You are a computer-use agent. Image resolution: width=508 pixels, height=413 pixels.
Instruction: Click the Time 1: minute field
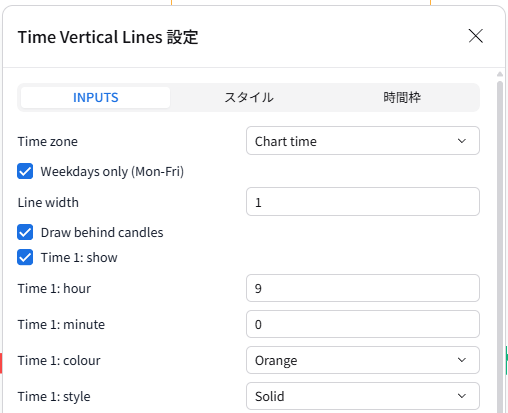tap(363, 324)
